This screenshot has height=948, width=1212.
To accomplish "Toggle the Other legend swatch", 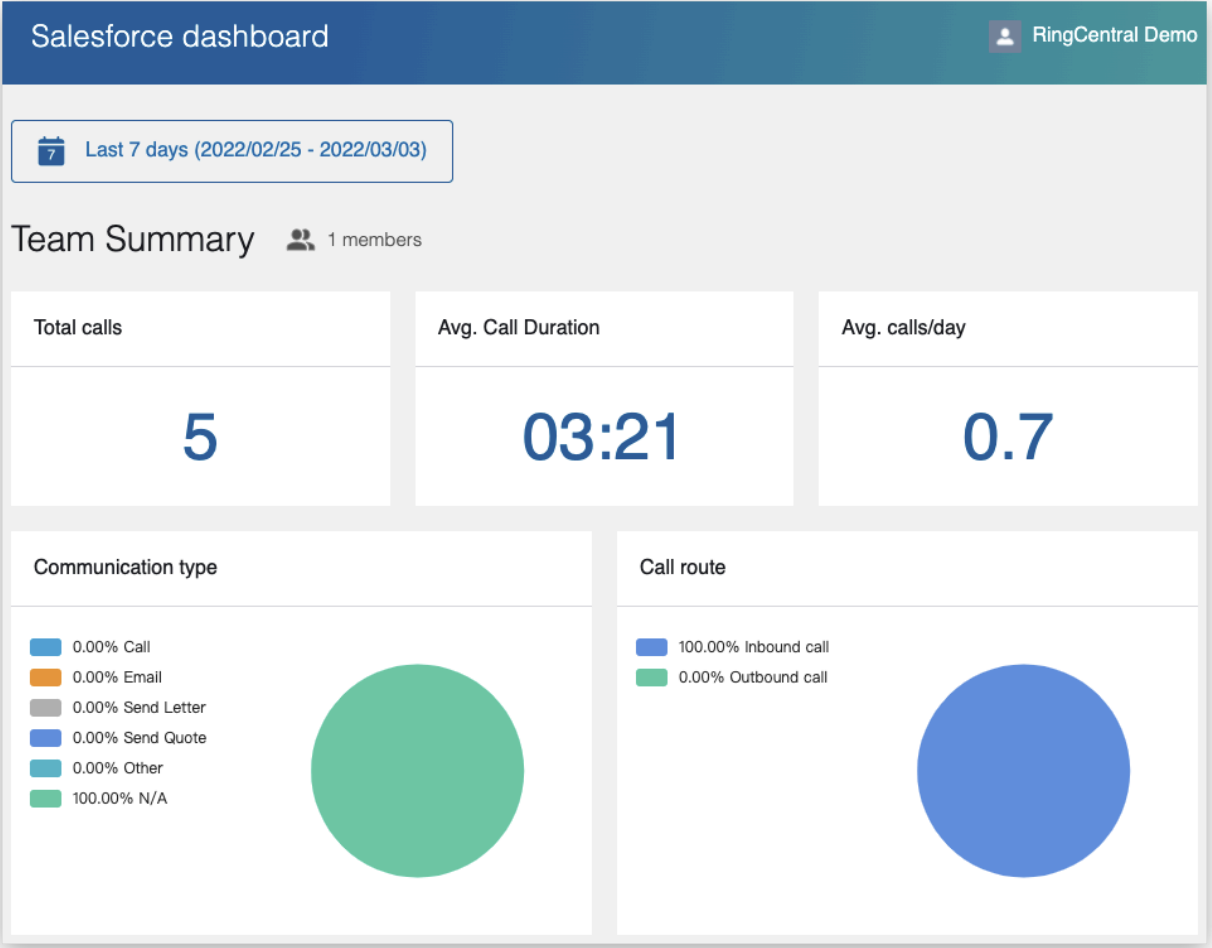I will [x=46, y=768].
